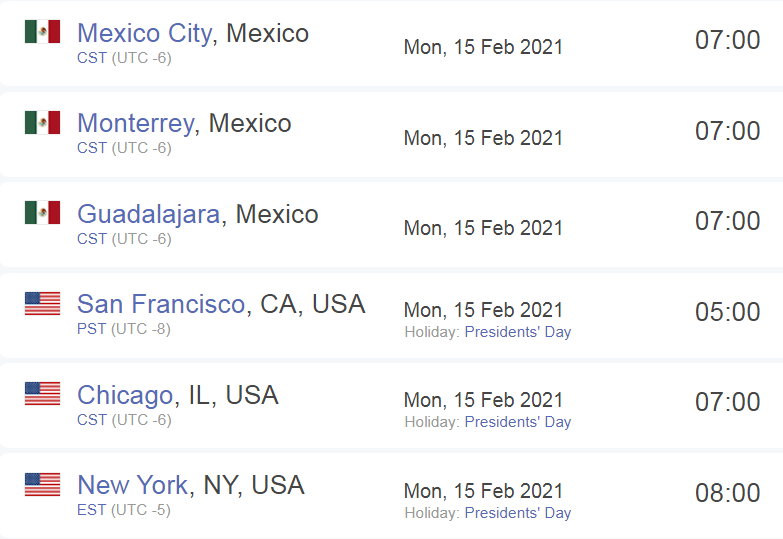Select the 08:00 time in New York row
Screen dimensions: 783x539
point(728,493)
